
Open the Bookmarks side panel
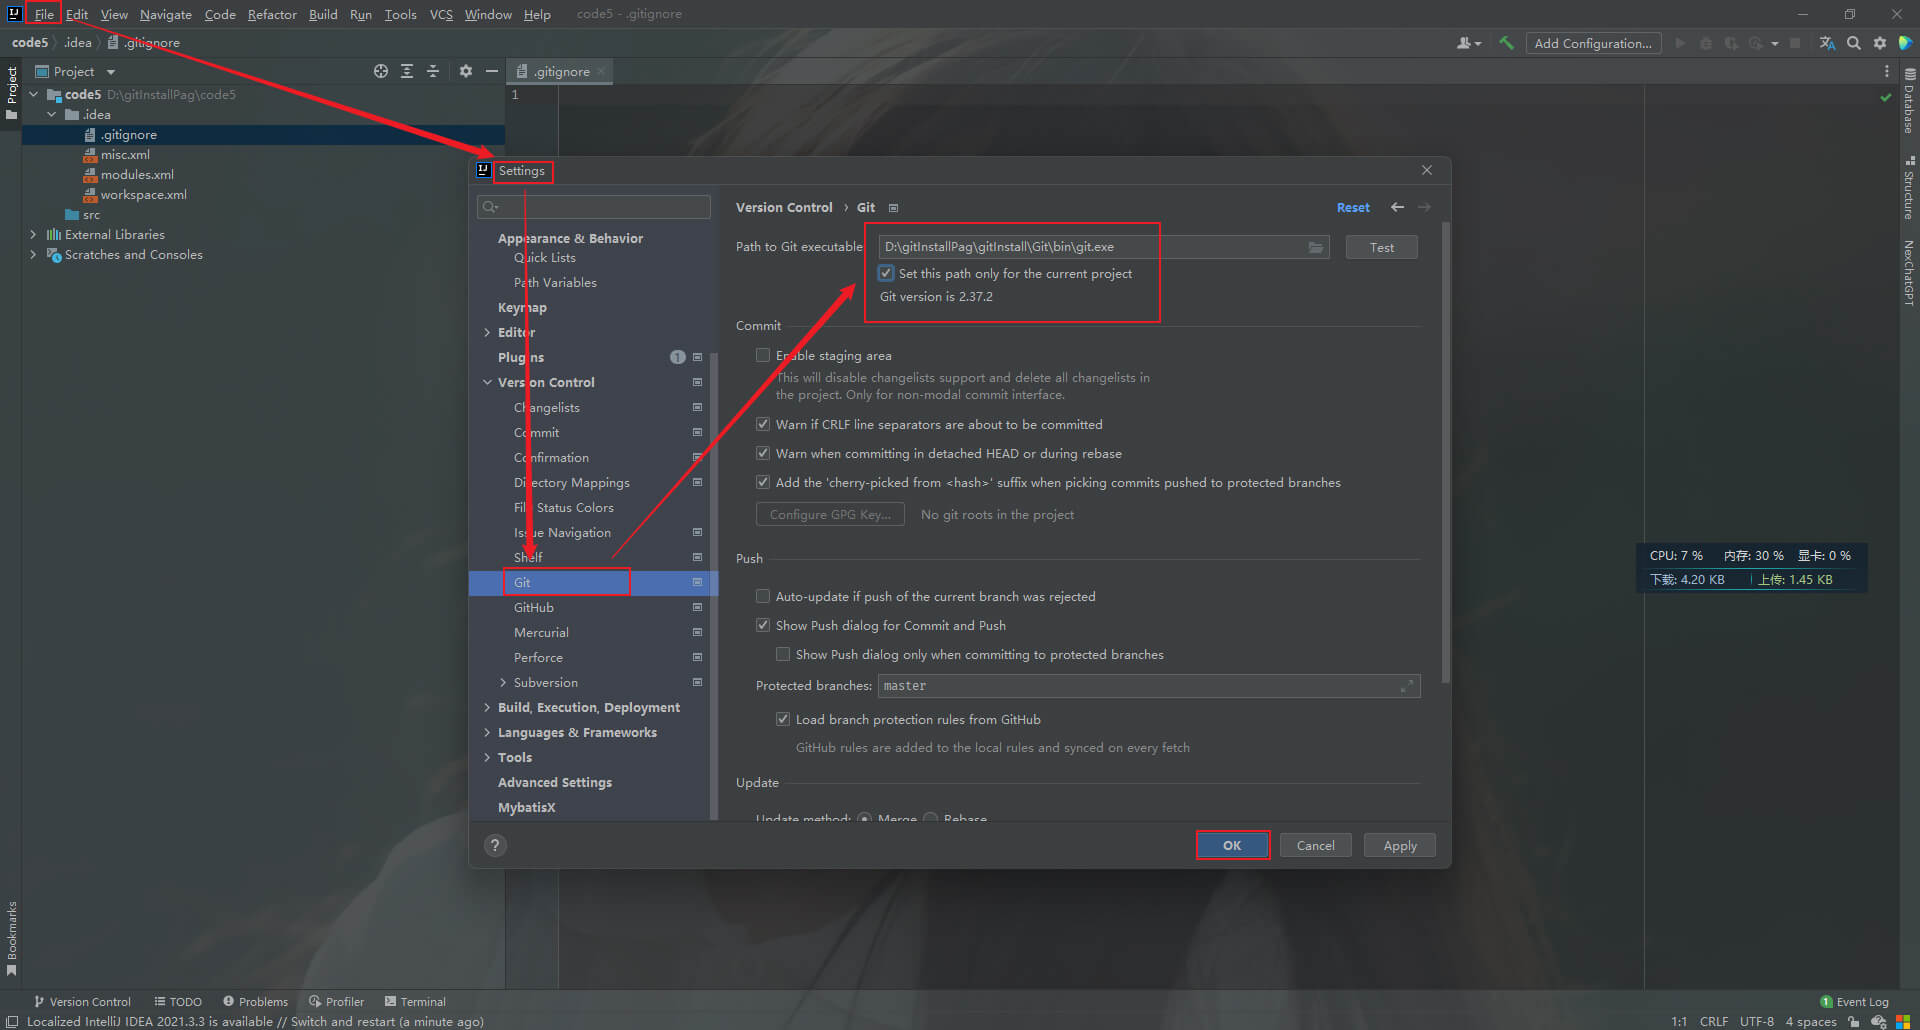pos(11,937)
